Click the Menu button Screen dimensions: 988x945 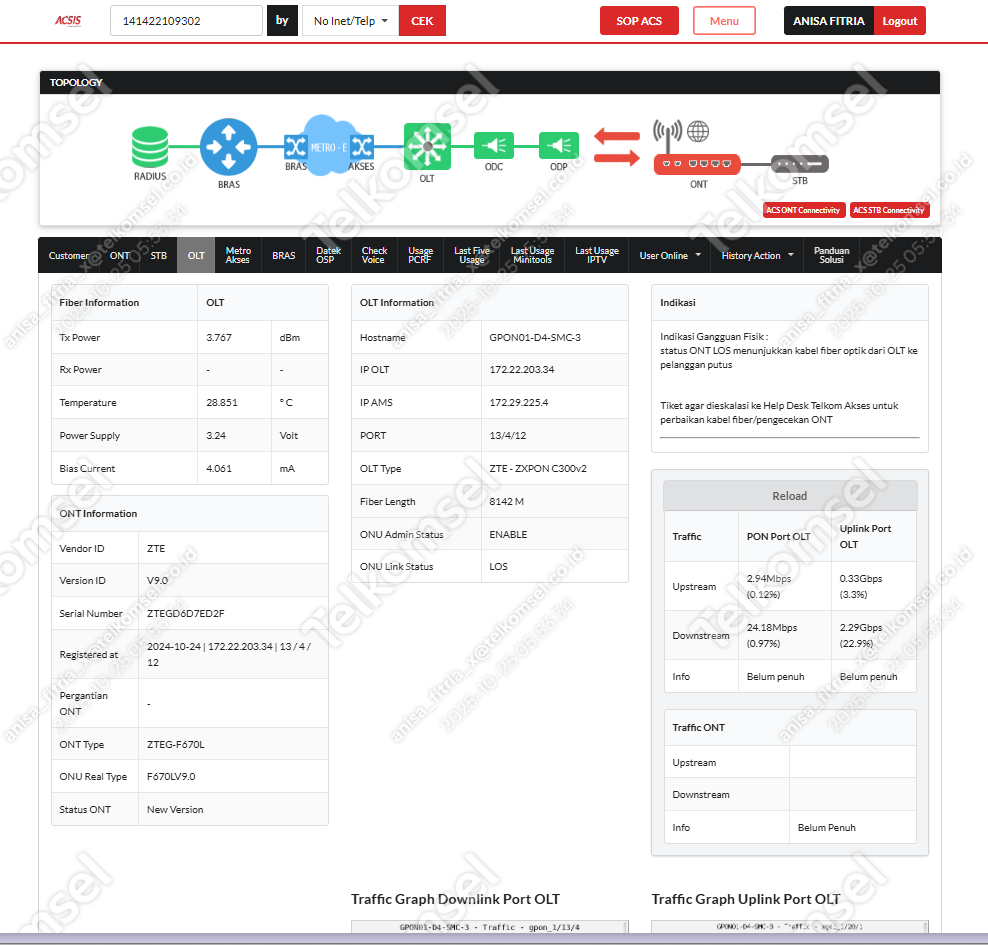(724, 21)
